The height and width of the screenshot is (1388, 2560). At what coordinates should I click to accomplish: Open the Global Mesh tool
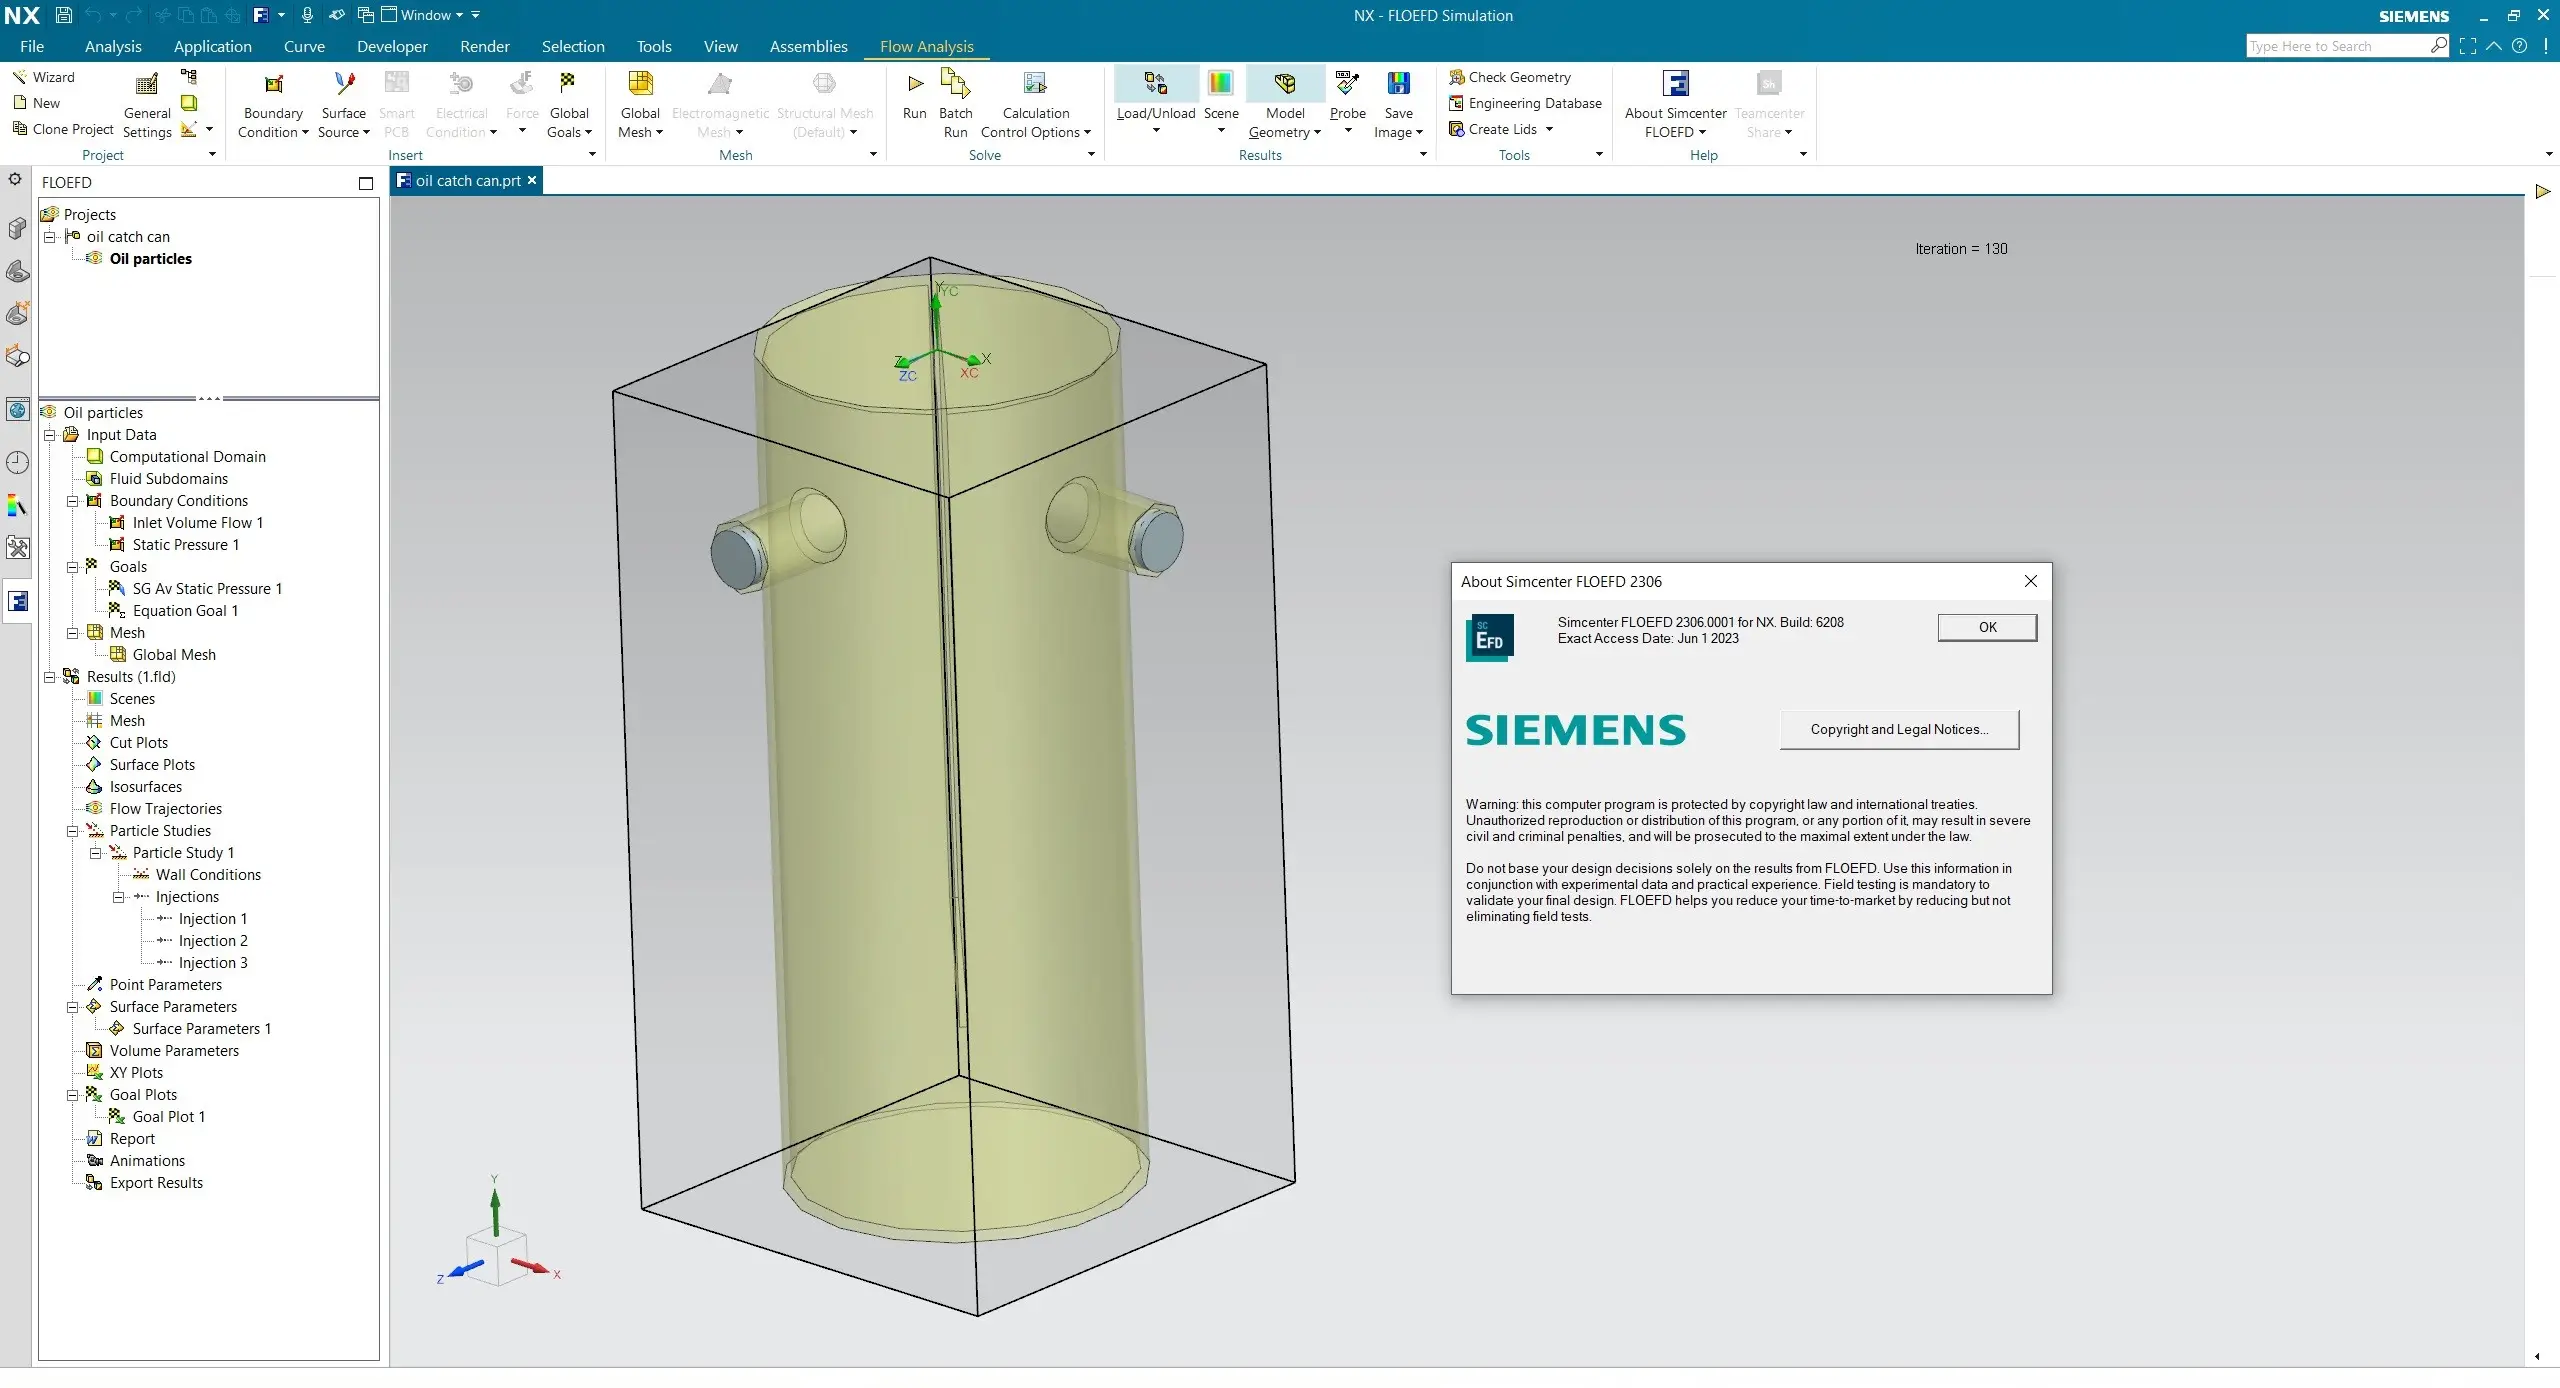click(640, 104)
